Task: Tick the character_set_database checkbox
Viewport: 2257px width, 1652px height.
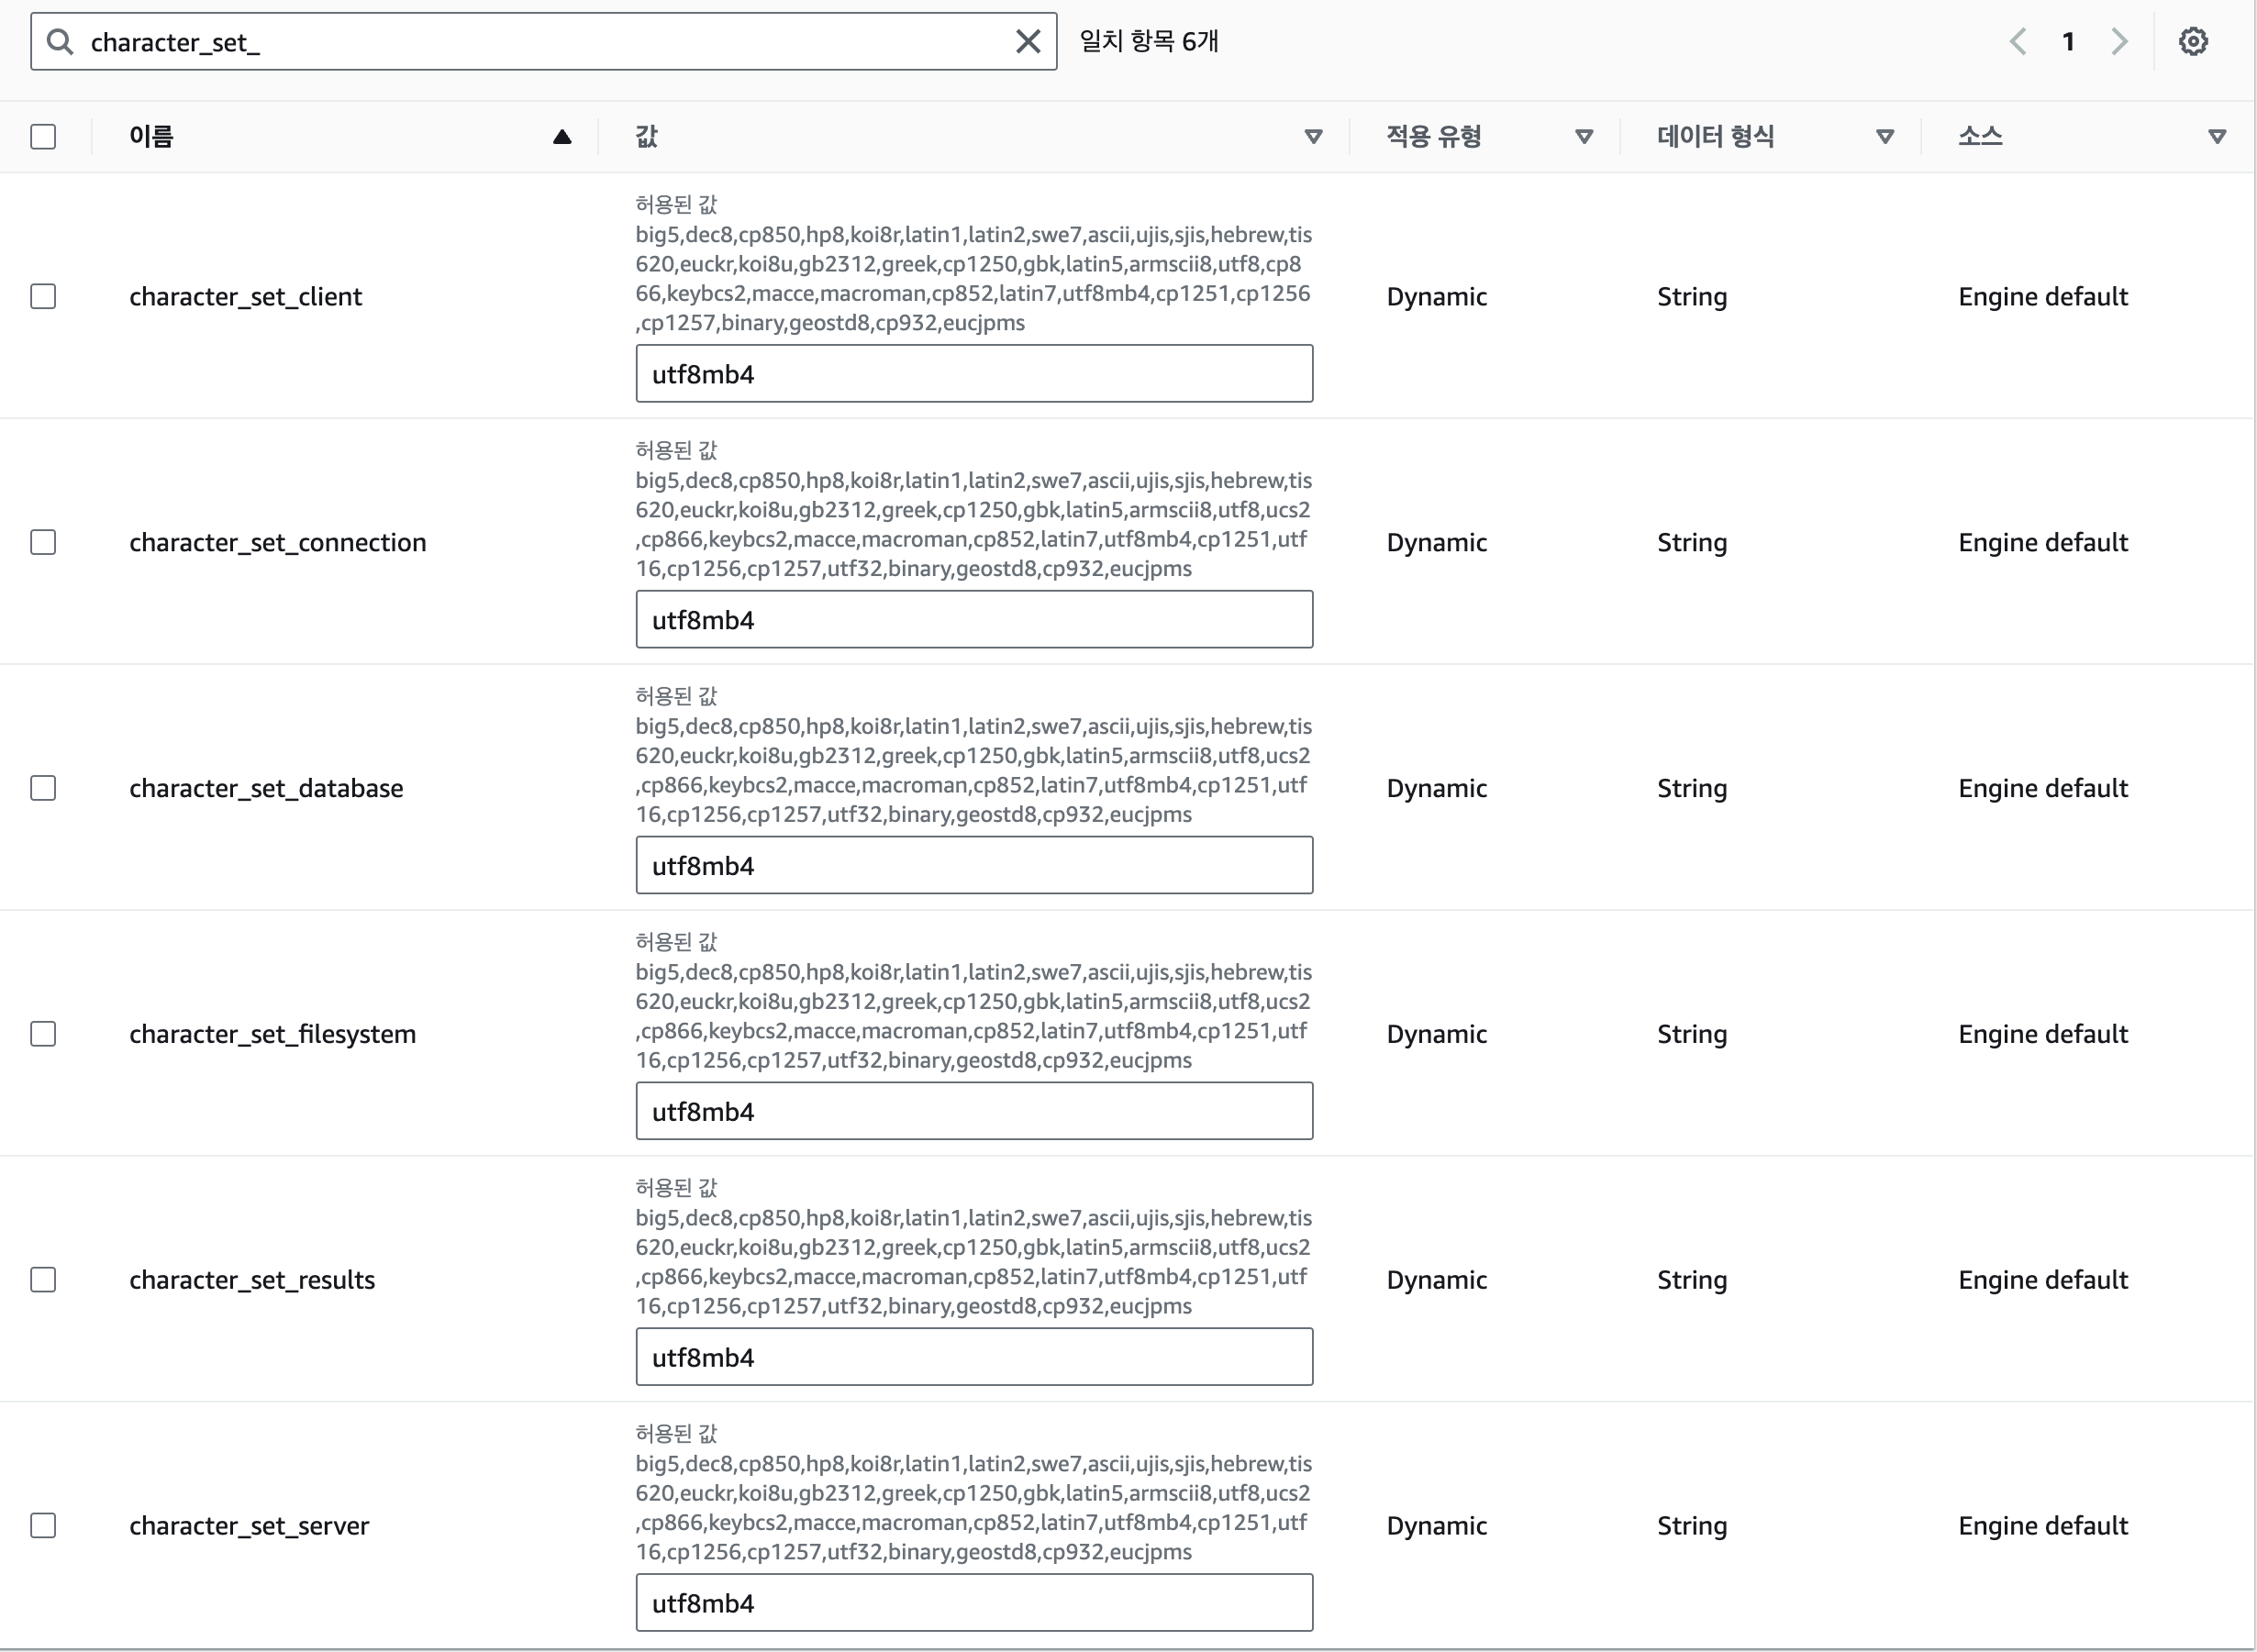Action: (x=43, y=788)
